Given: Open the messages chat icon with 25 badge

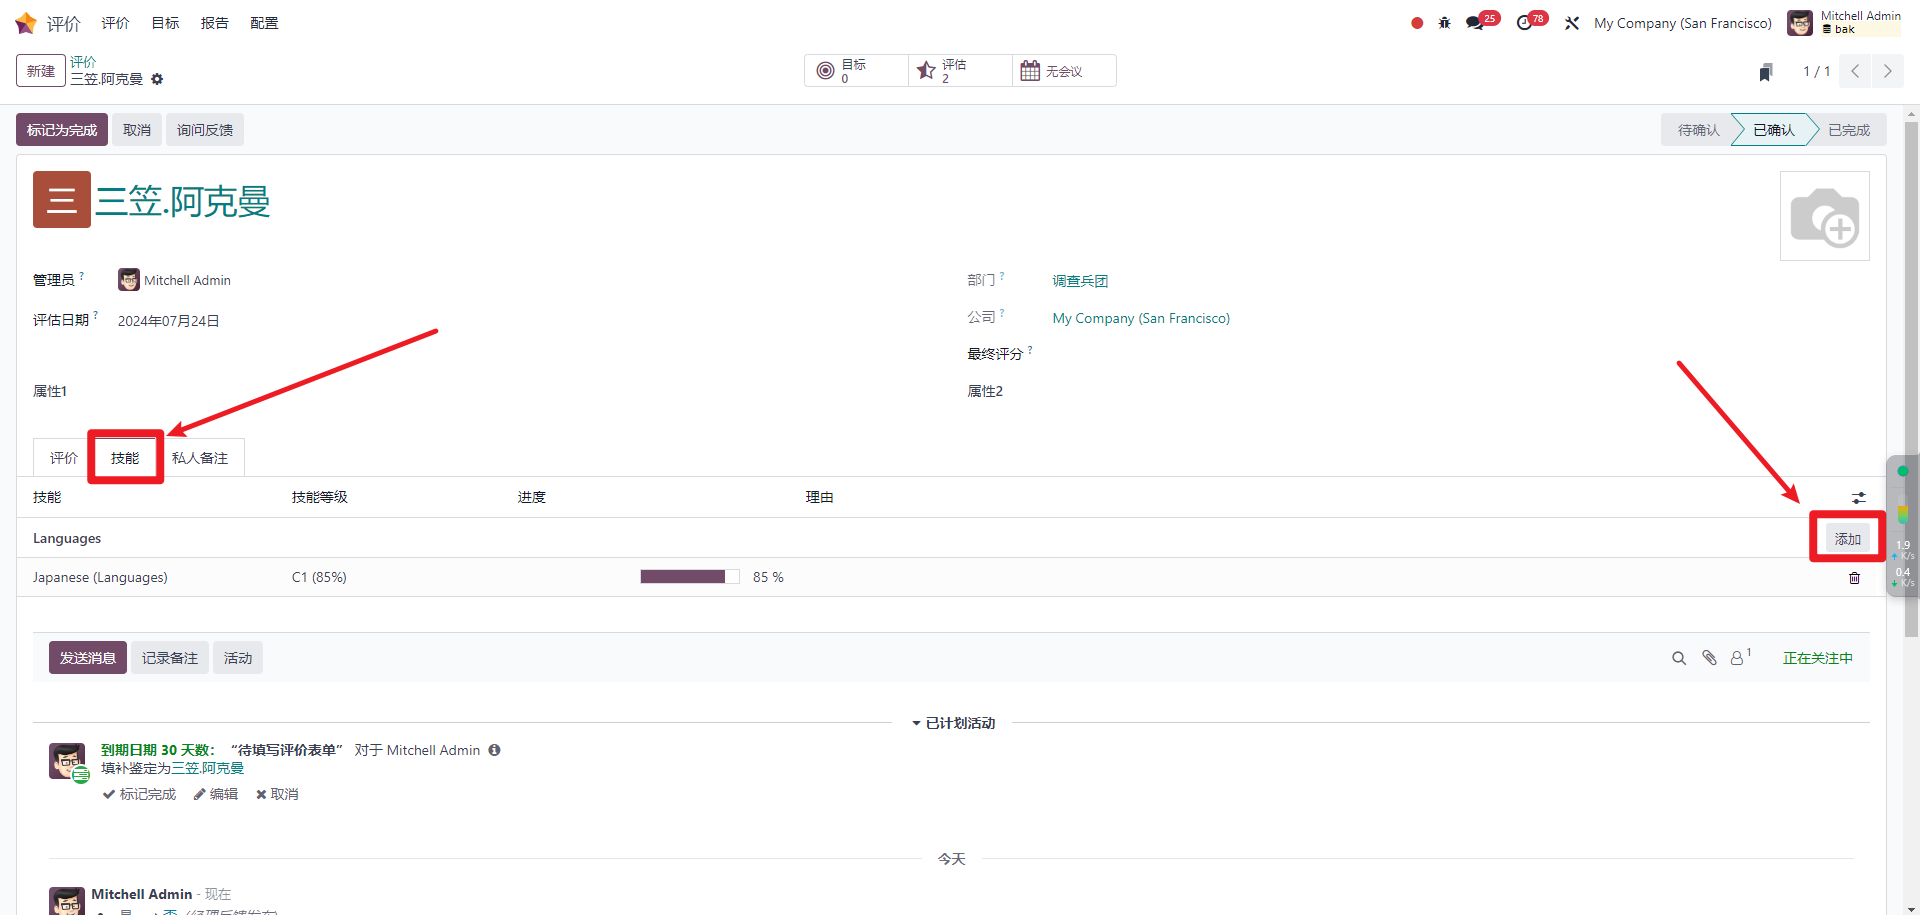Looking at the screenshot, I should click(x=1476, y=23).
